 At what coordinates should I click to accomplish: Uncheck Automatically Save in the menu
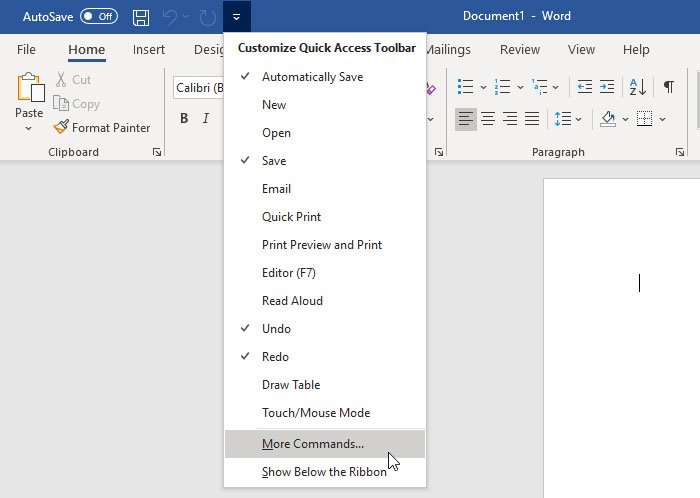pyautogui.click(x=312, y=77)
